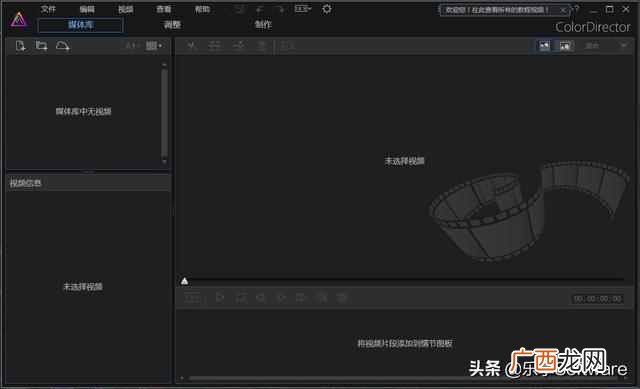
Task: Open the 视频 menu
Action: [x=125, y=9]
